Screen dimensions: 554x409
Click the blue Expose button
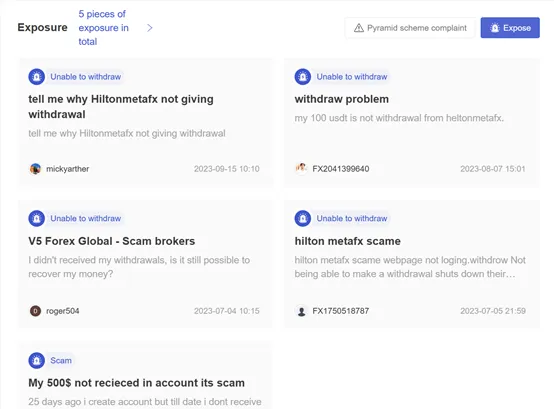[x=510, y=28]
